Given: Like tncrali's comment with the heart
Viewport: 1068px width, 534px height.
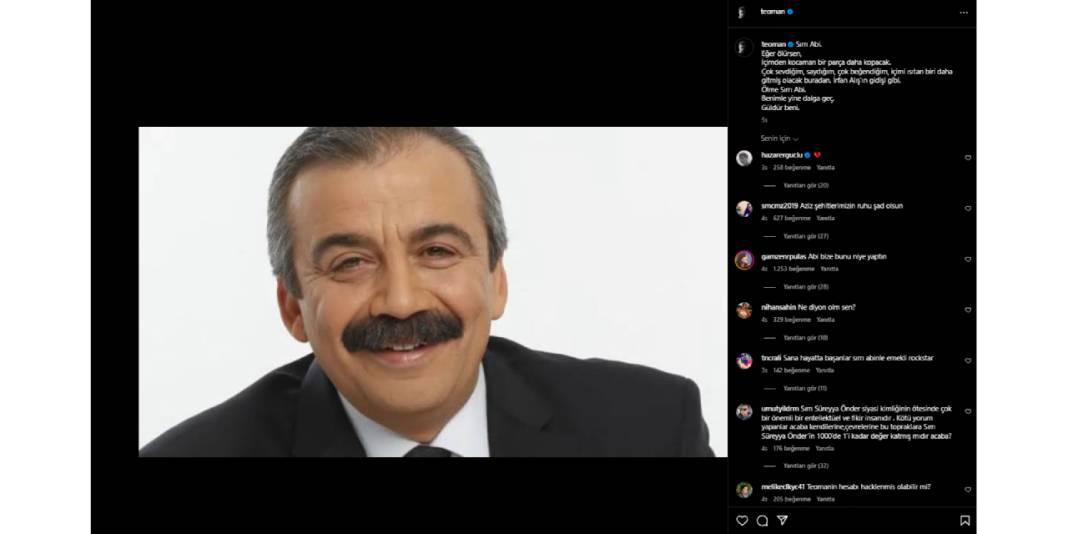Looking at the screenshot, I should coord(967,361).
